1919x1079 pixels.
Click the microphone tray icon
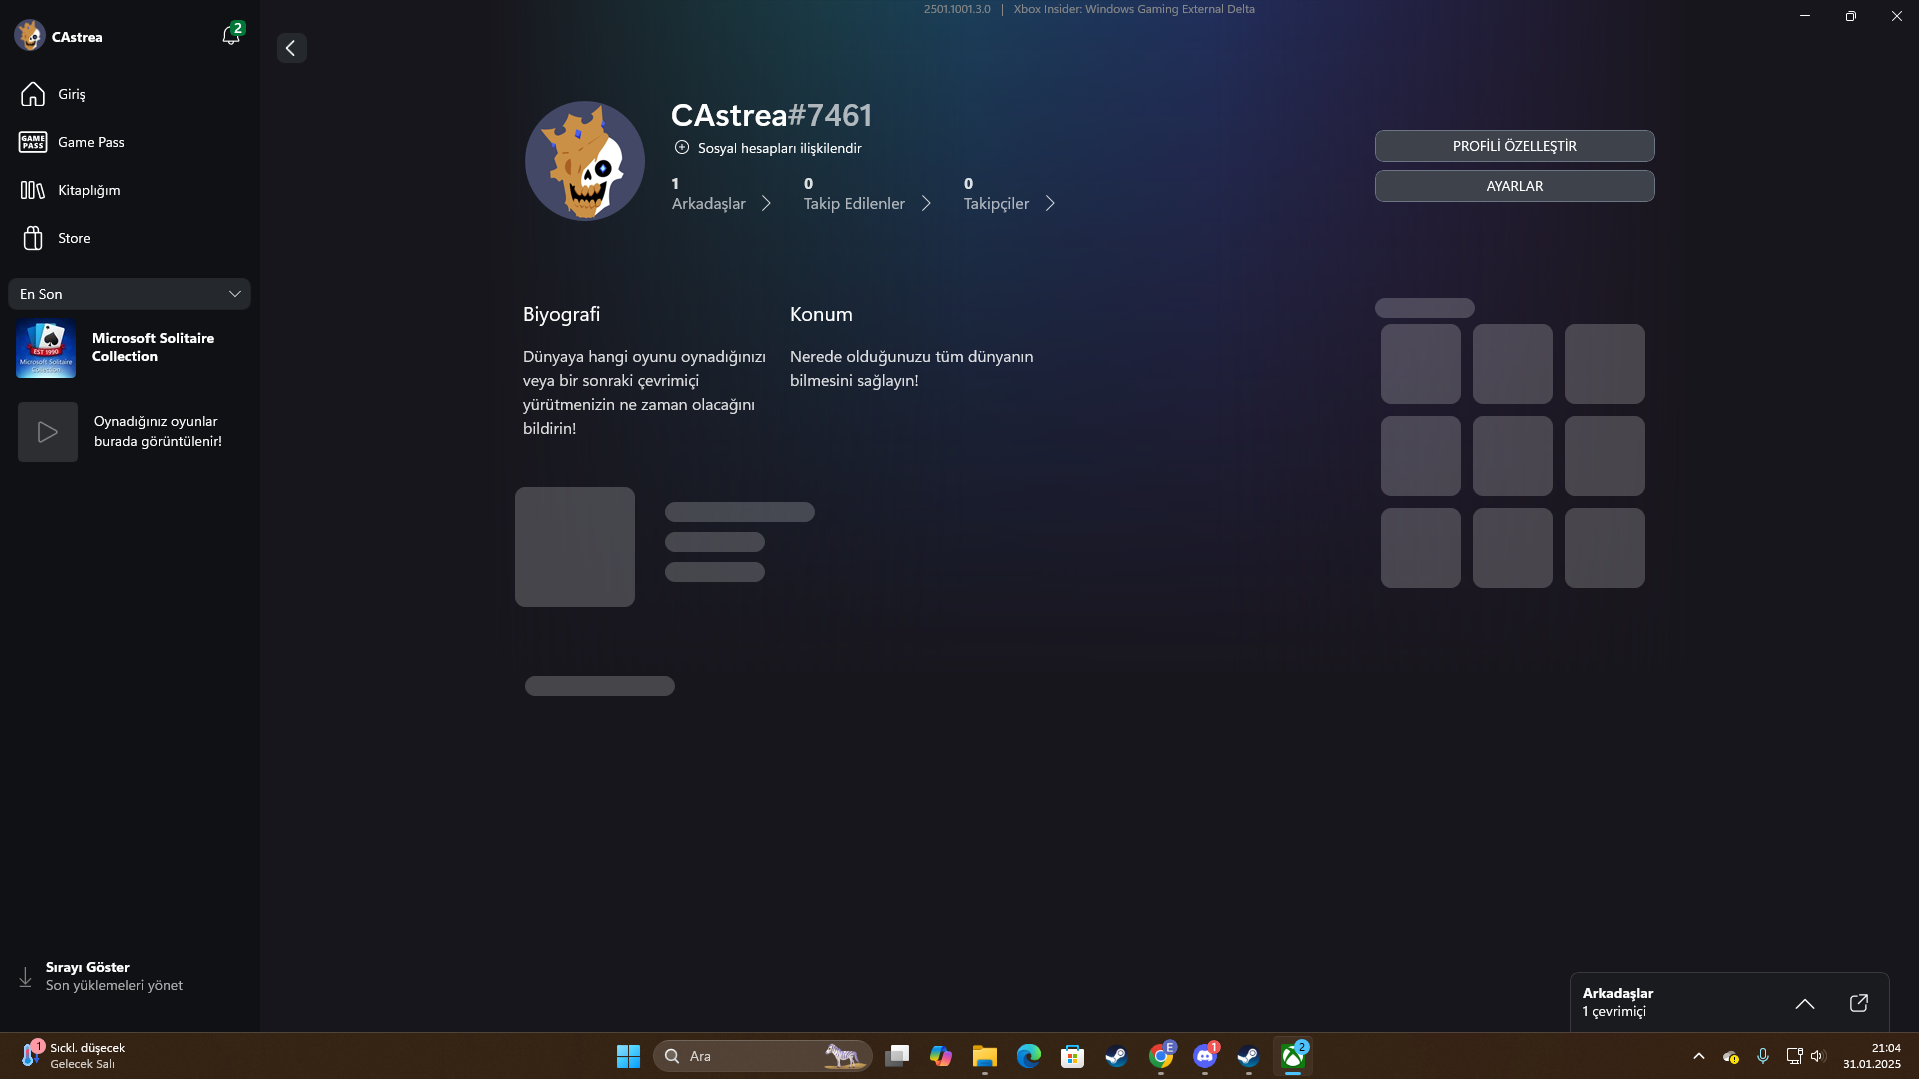coord(1763,1056)
